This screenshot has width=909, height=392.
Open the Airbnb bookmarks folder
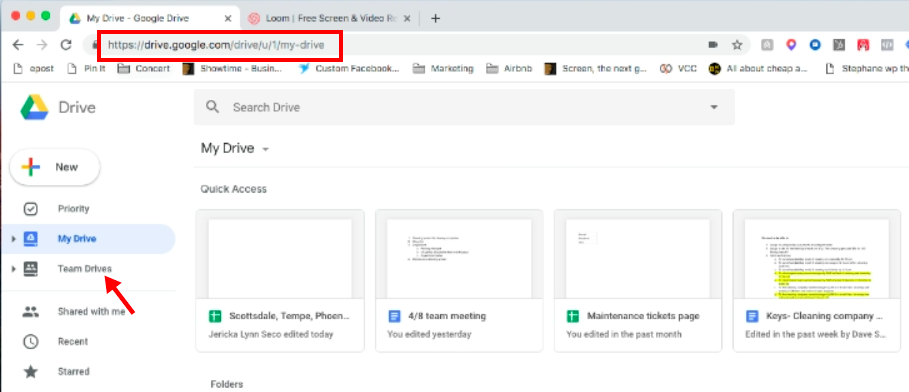click(509, 68)
